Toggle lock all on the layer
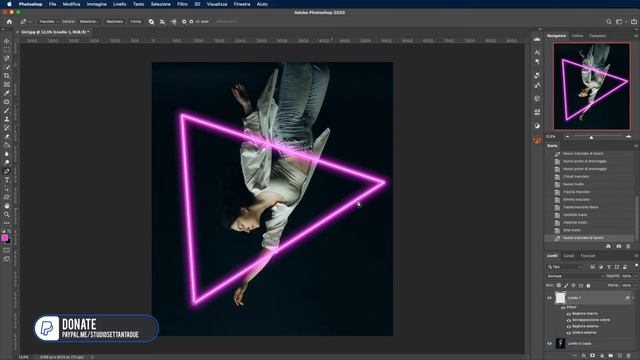This screenshot has height=360, width=640. pyautogui.click(x=588, y=285)
